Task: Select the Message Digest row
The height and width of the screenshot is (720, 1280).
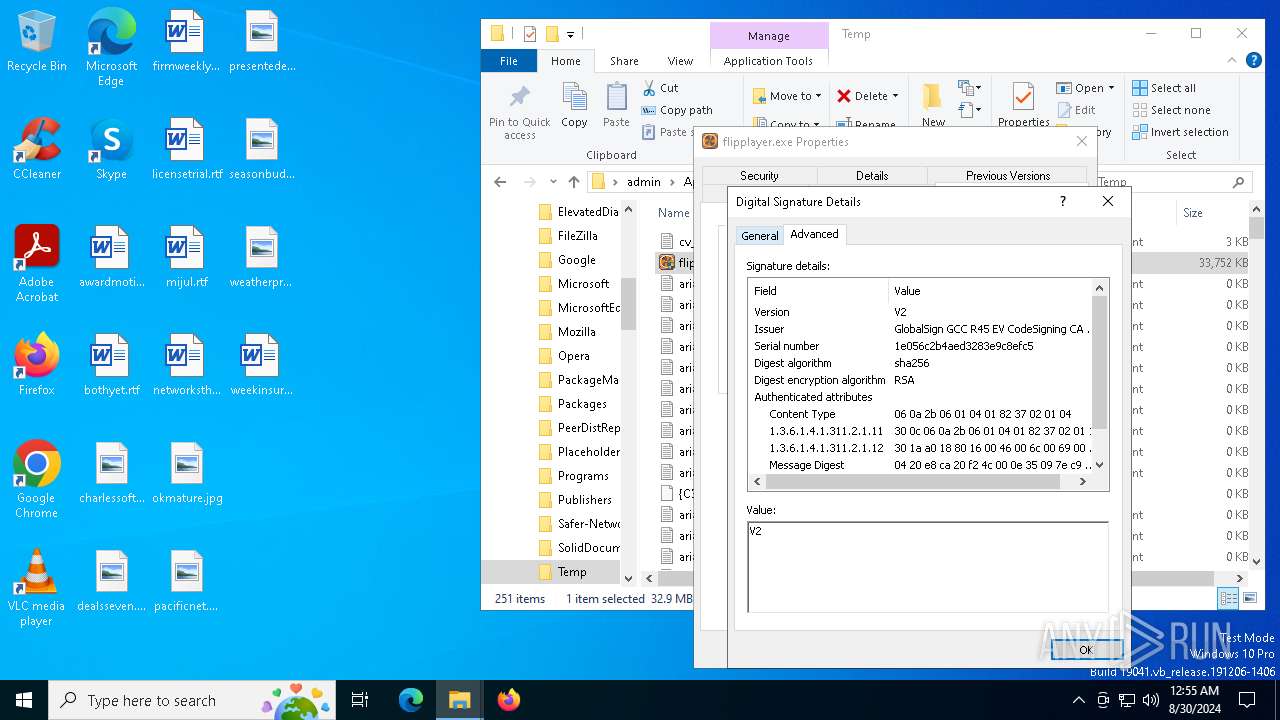Action: pos(921,465)
